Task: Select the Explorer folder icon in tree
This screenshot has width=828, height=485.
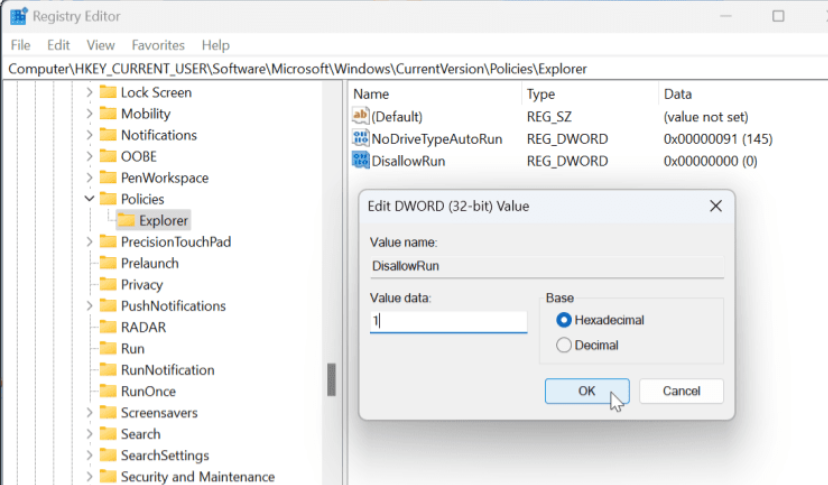Action: pos(127,220)
